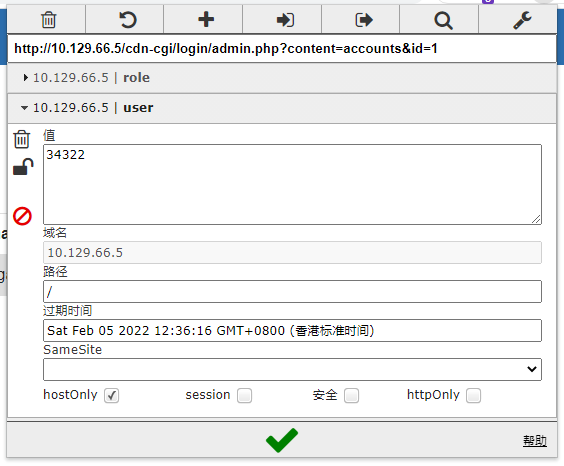Click the reset undo arrow icon
This screenshot has width=564, height=466.
tap(127, 20)
